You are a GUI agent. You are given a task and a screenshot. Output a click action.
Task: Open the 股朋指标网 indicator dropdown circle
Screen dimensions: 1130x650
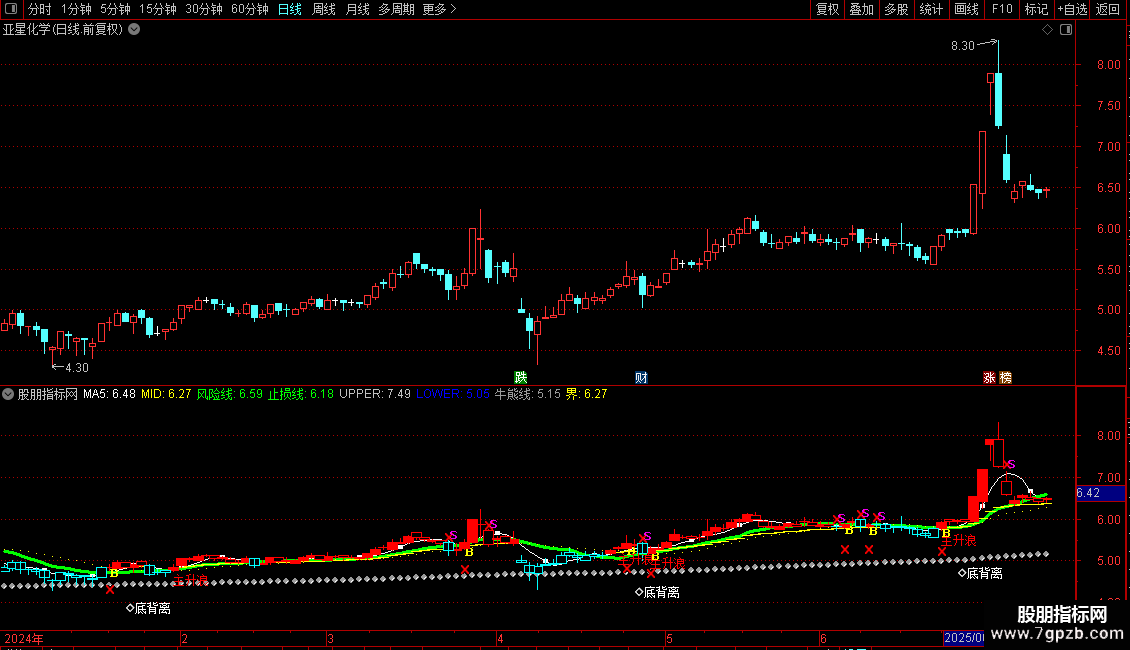(8, 394)
